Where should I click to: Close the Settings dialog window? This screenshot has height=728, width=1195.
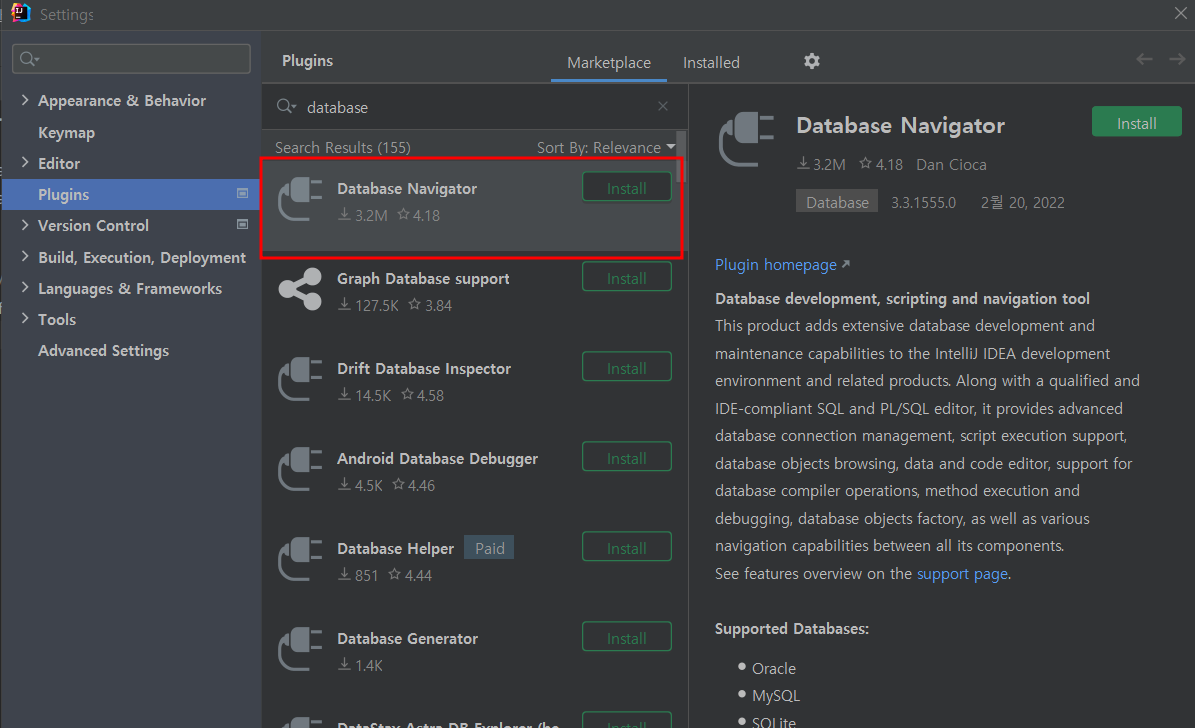[1181, 13]
